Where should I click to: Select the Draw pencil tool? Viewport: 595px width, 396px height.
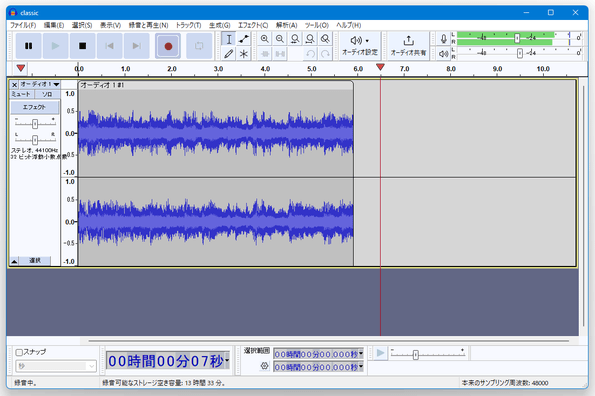point(229,53)
